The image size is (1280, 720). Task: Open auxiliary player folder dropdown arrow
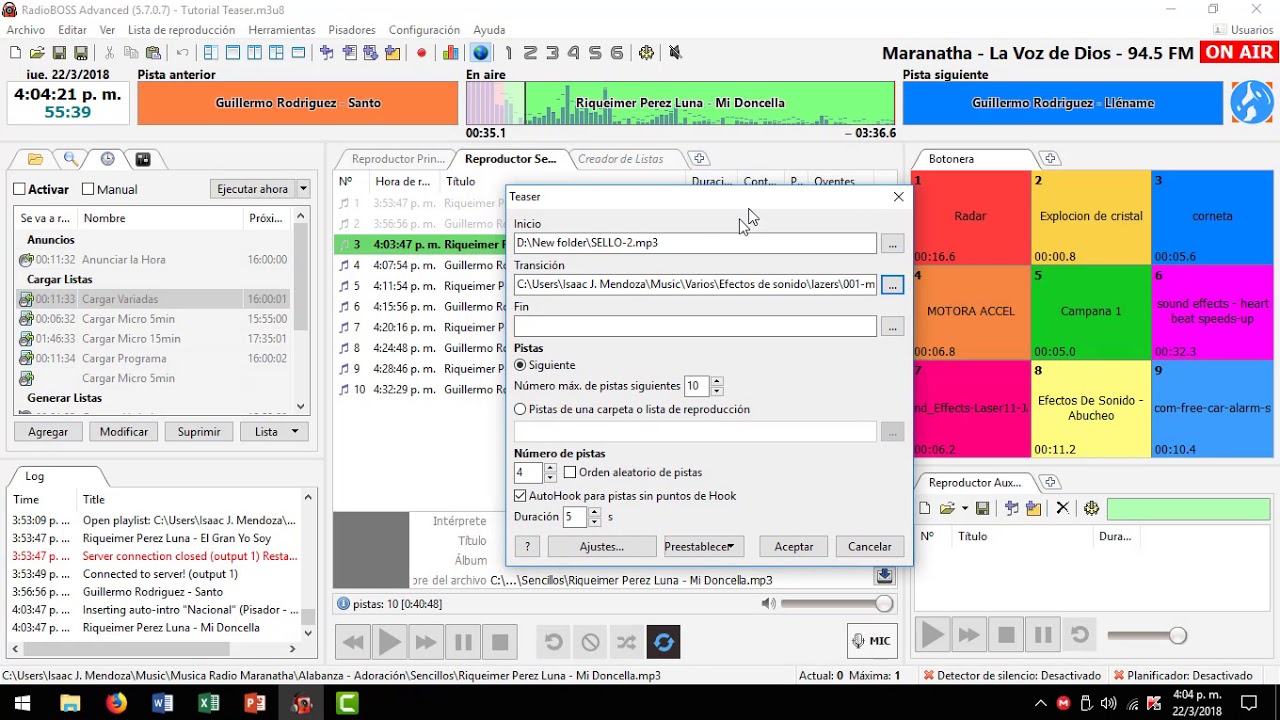(x=964, y=508)
